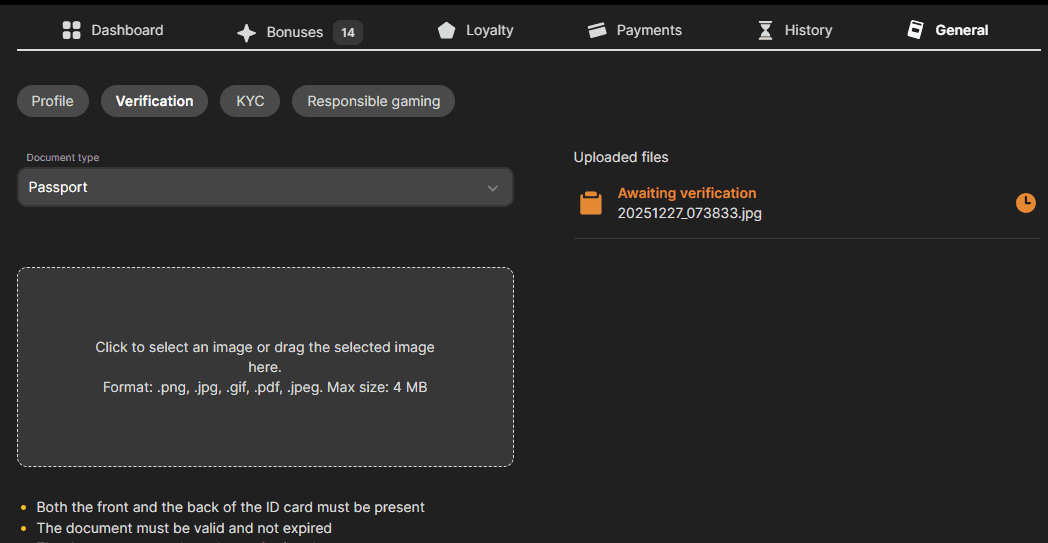Select the Verification pill button

pyautogui.click(x=154, y=101)
